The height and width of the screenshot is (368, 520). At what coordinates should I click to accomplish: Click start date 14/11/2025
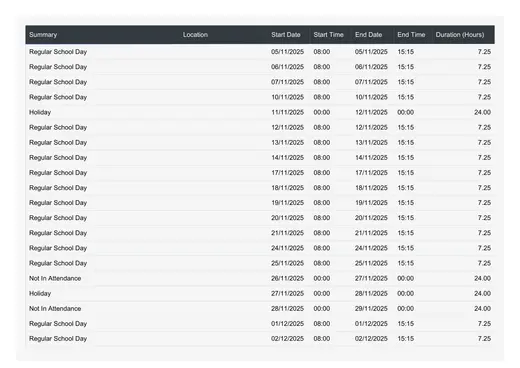tap(287, 157)
